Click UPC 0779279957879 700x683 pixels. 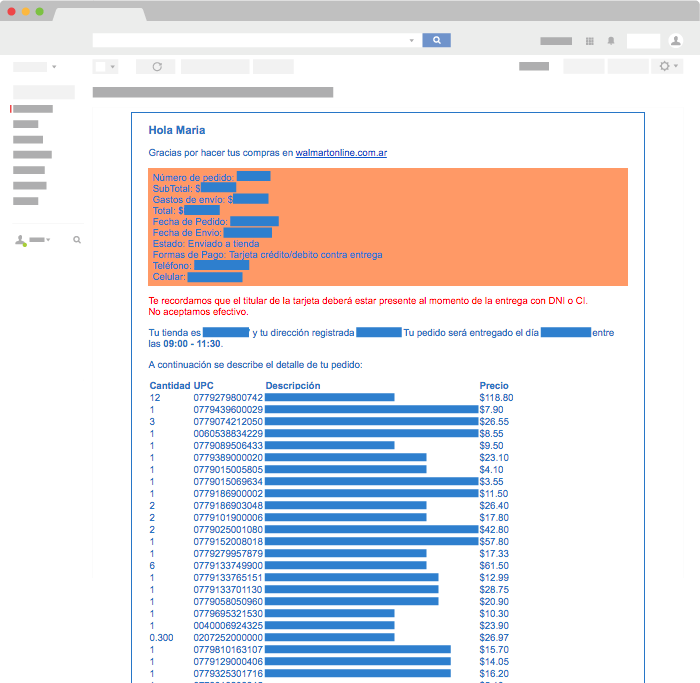click(228, 554)
